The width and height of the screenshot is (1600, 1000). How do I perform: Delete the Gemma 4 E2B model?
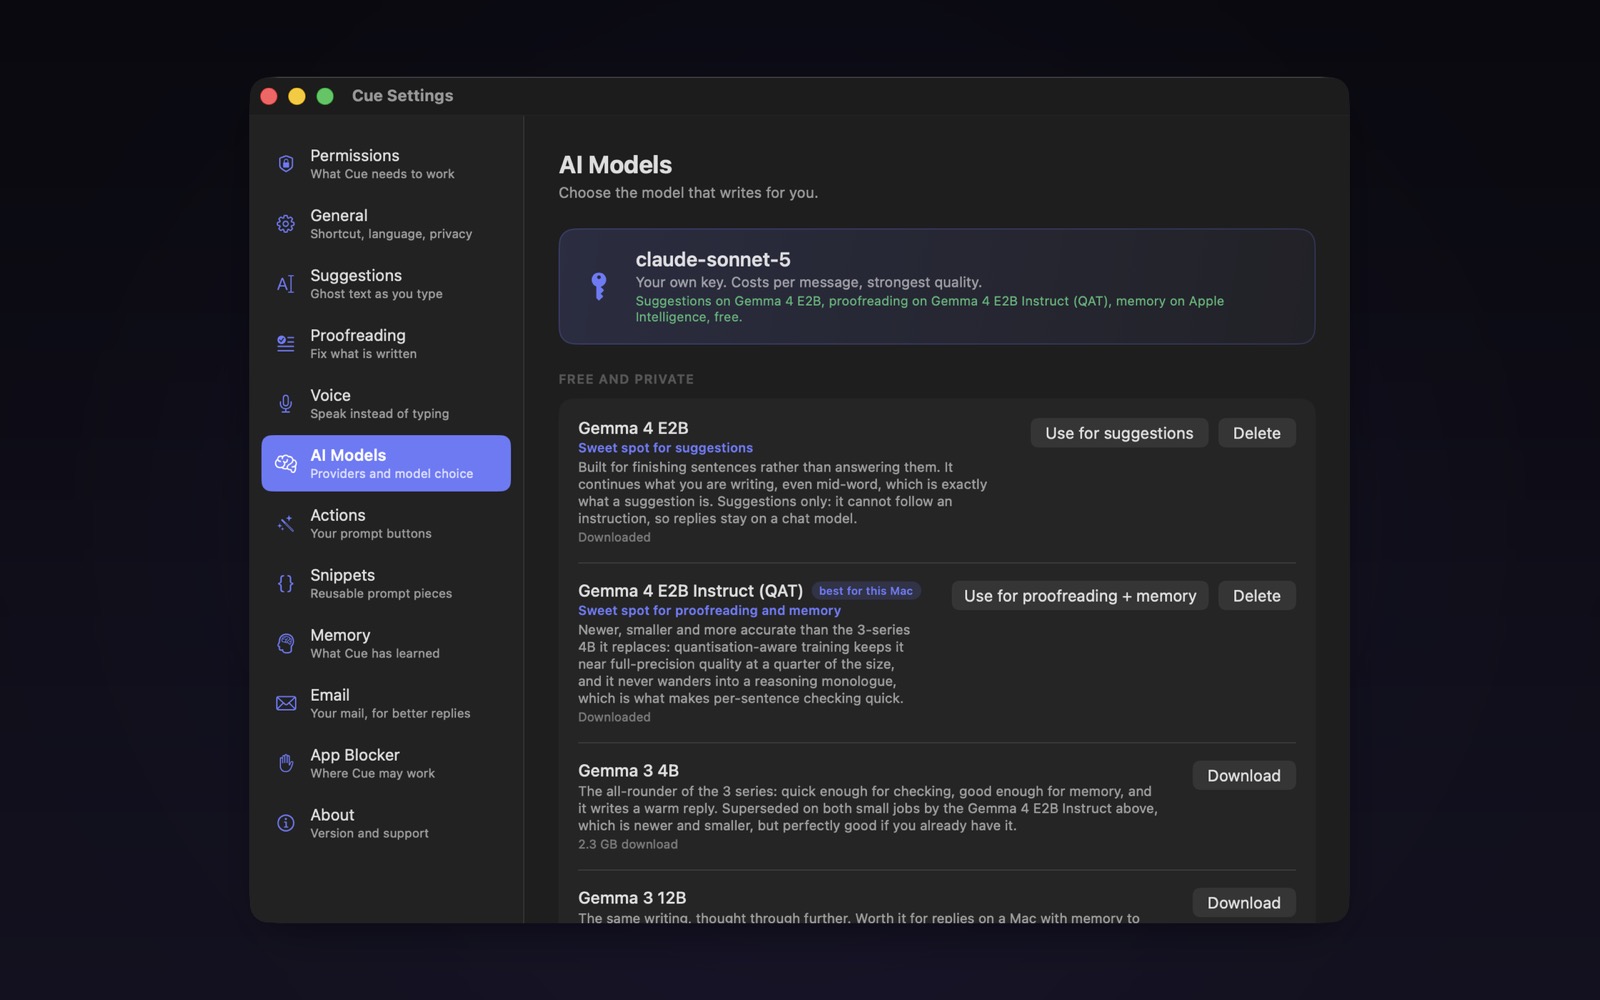coord(1257,433)
